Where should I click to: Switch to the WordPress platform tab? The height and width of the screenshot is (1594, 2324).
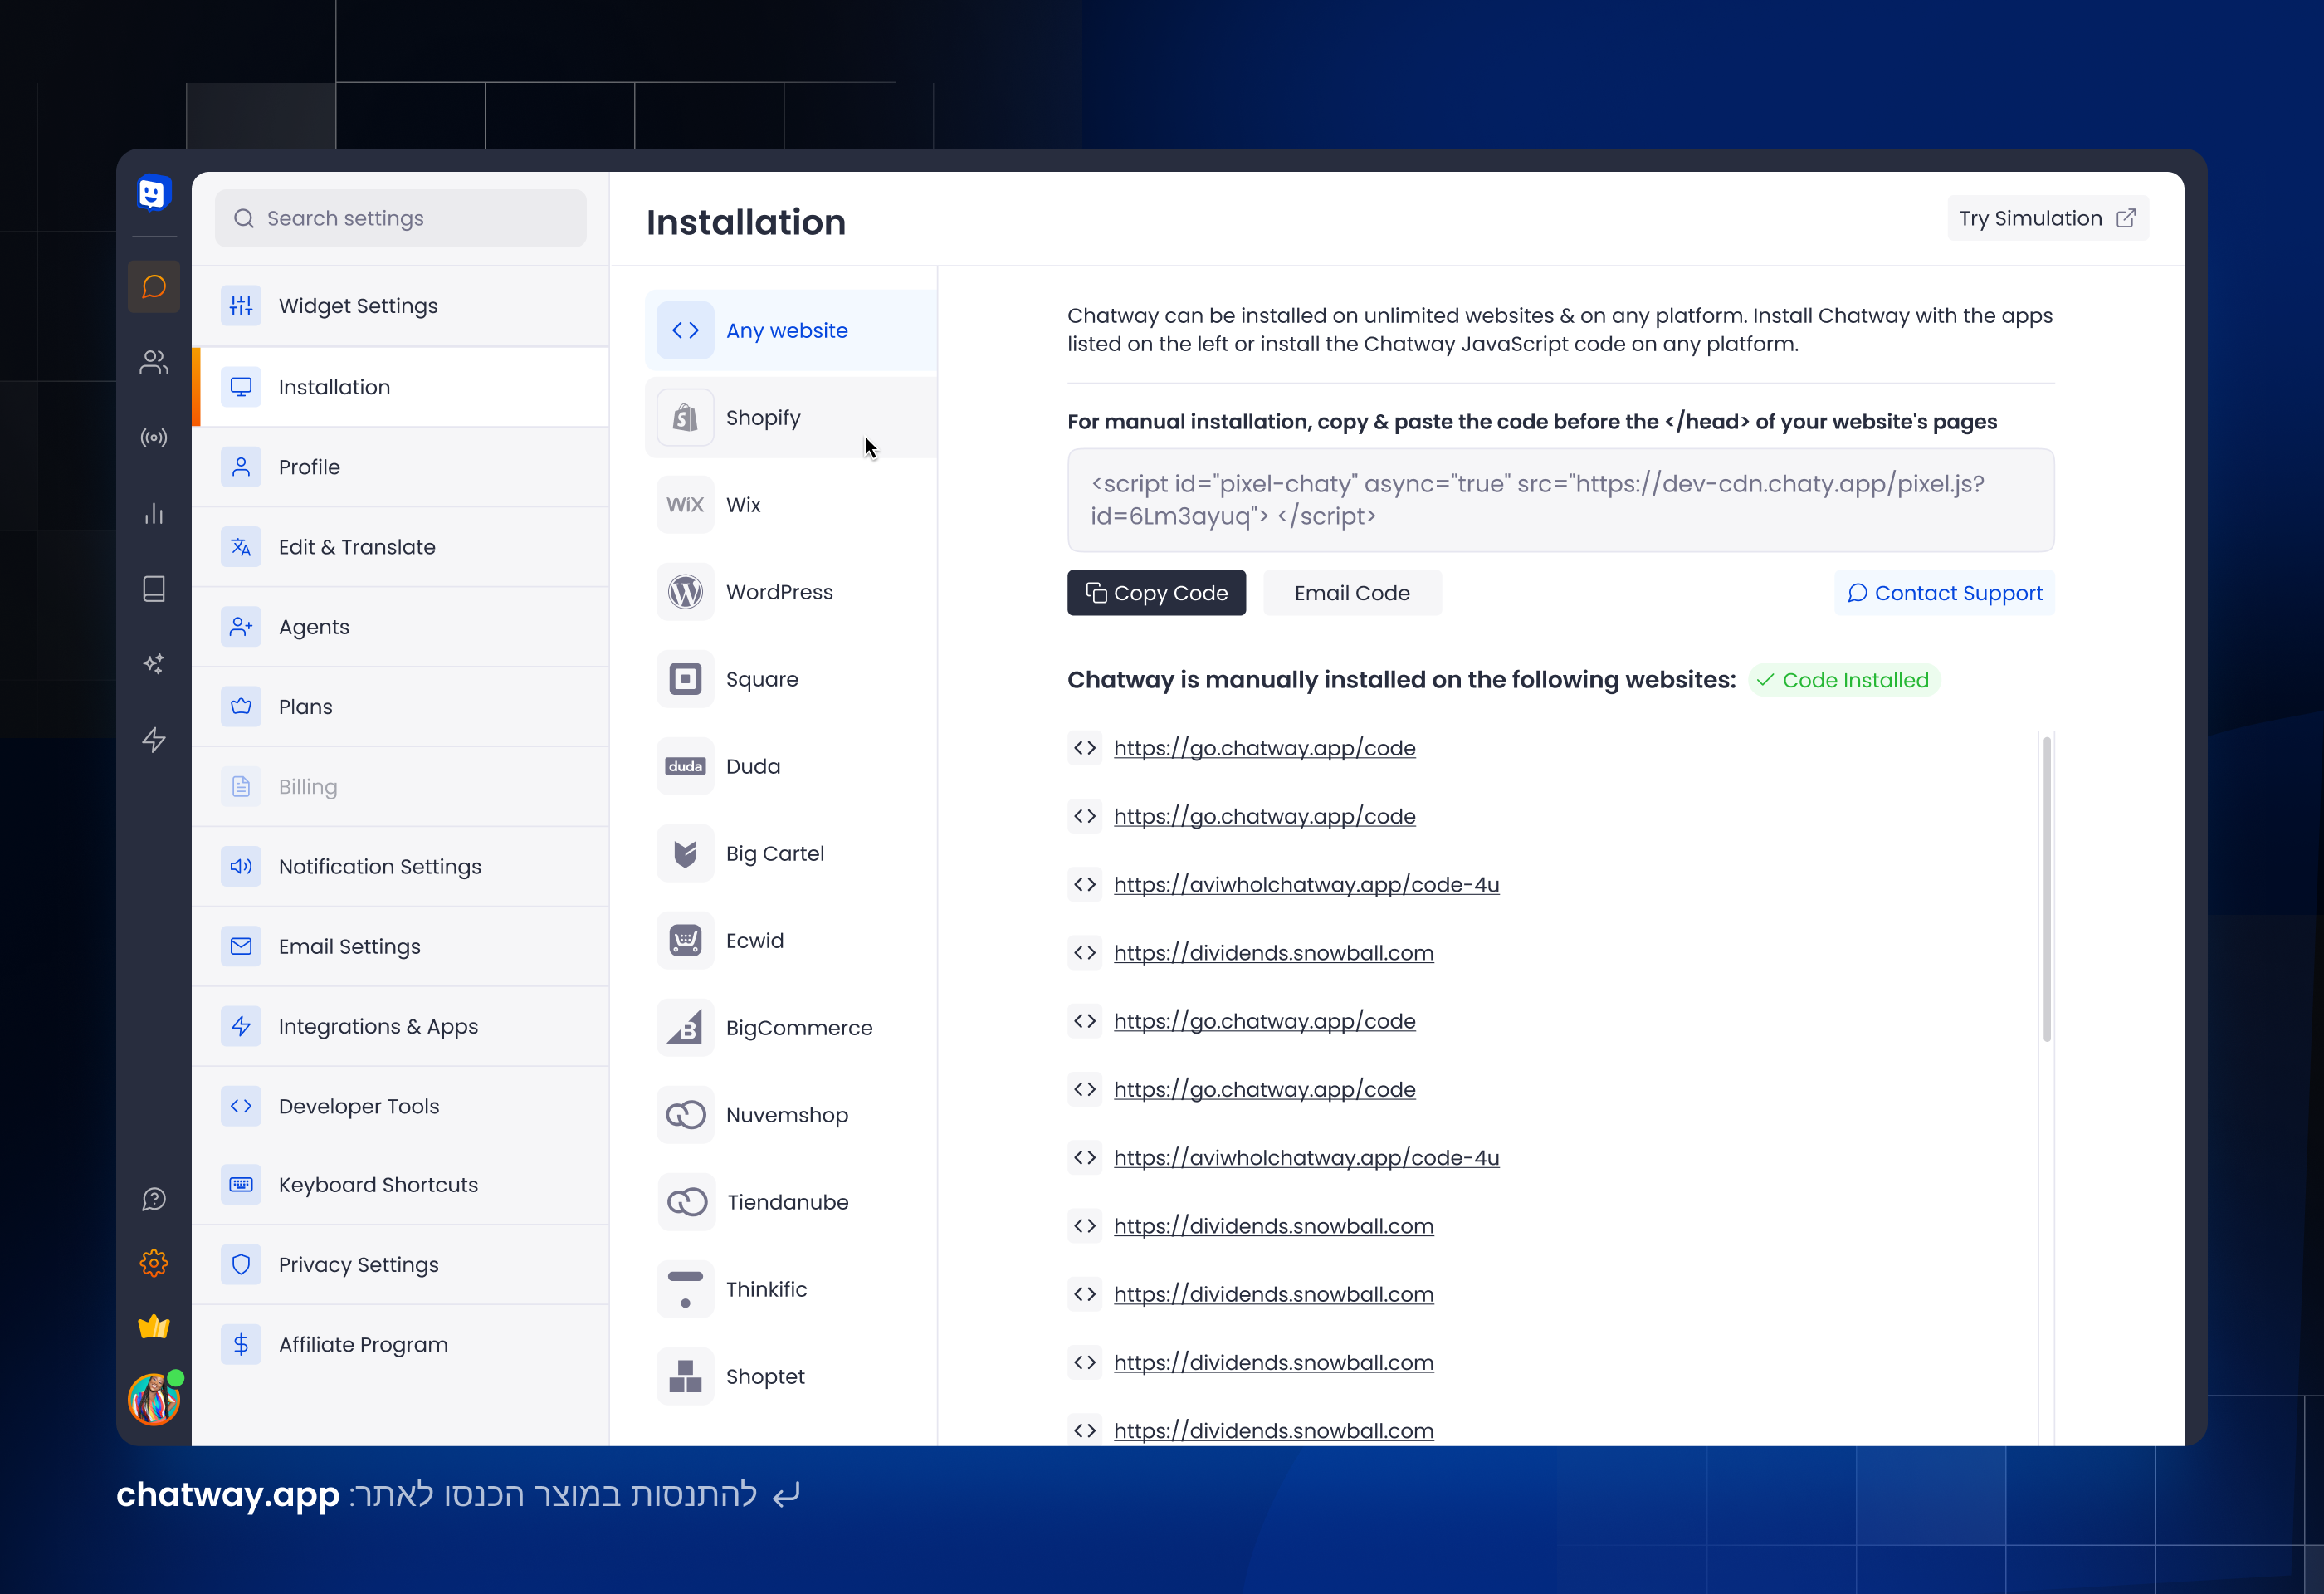pyautogui.click(x=791, y=591)
